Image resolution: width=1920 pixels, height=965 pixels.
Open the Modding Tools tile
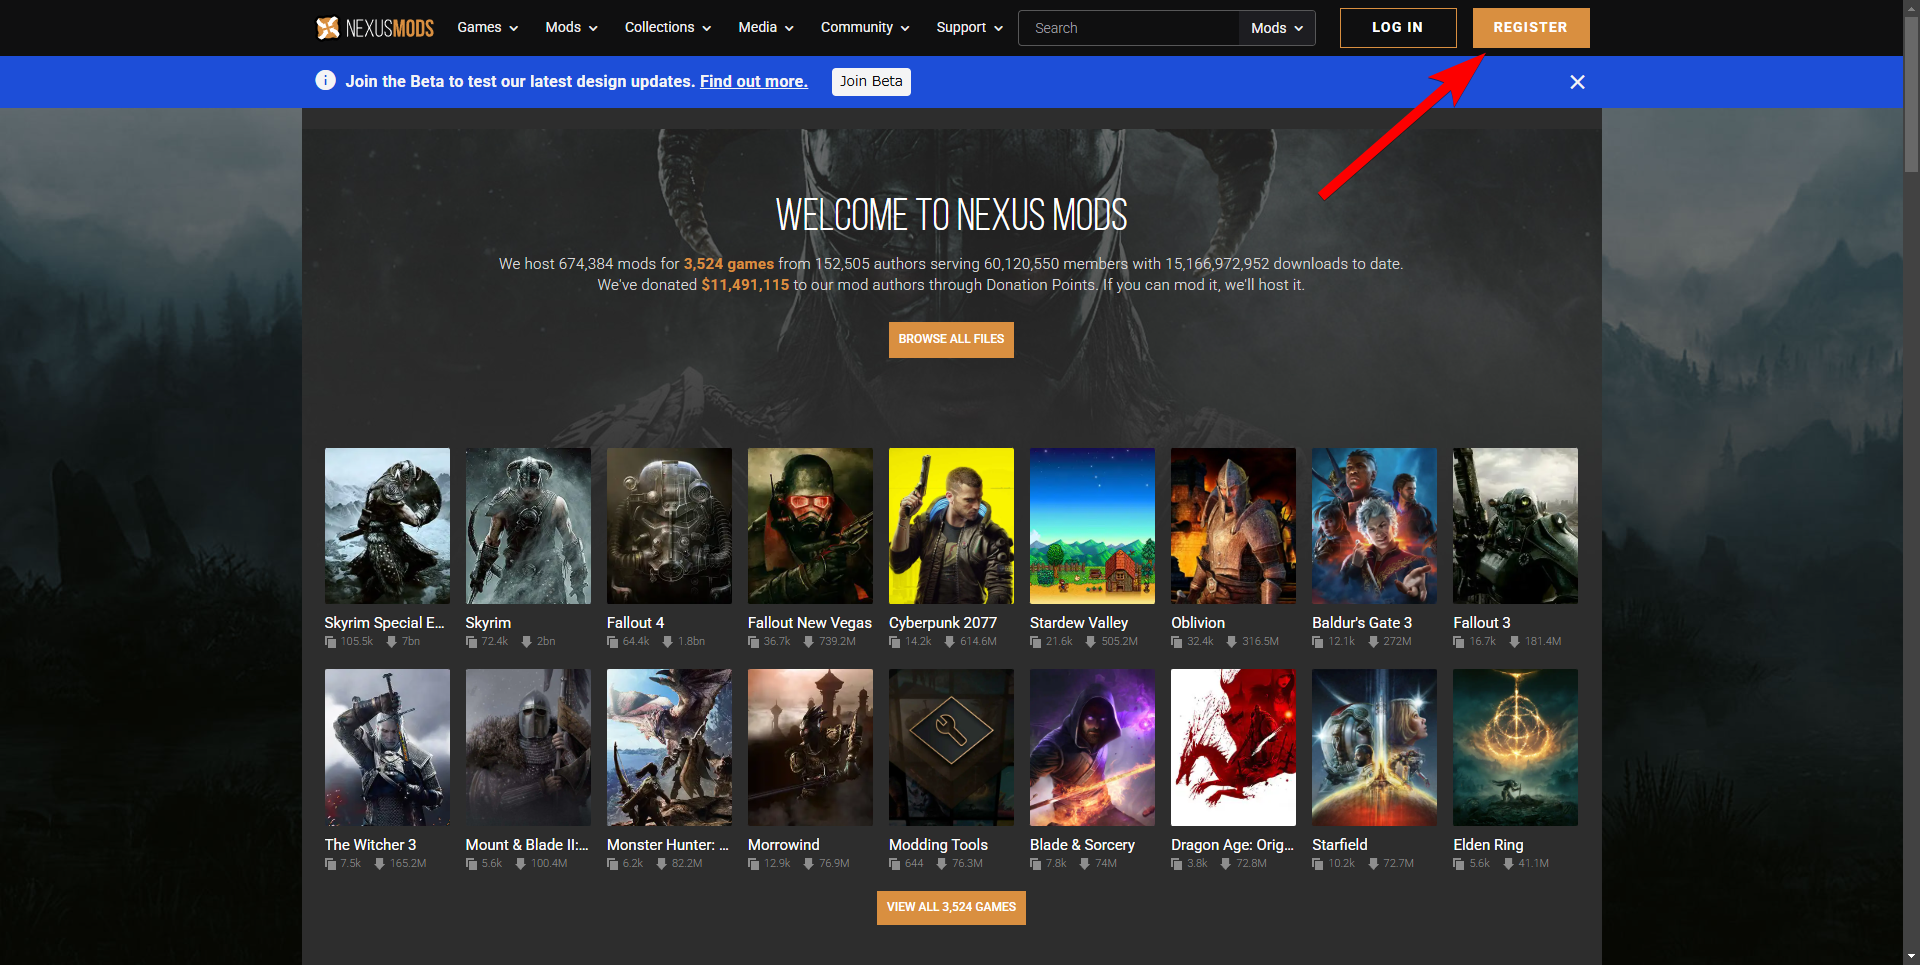(951, 748)
